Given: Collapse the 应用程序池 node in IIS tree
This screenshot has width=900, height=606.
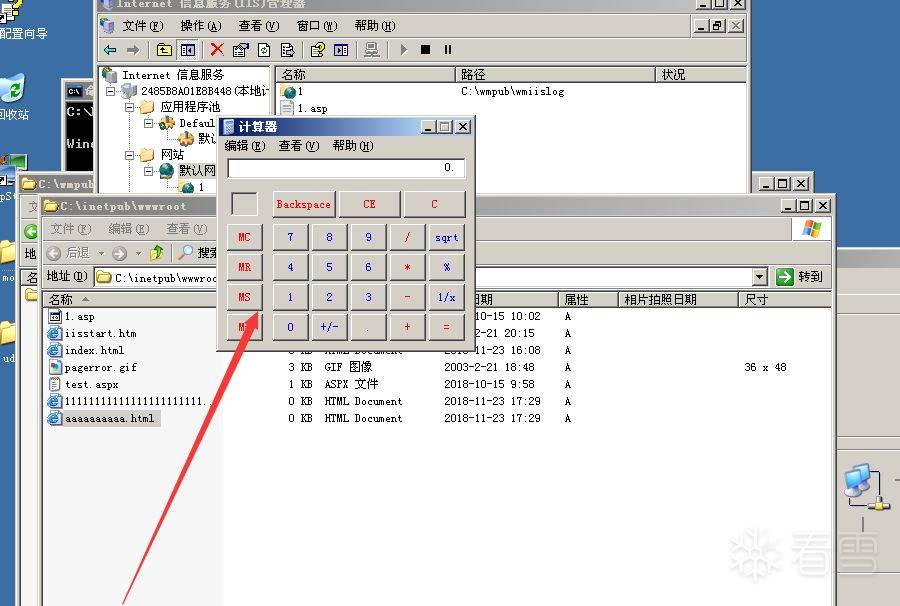Looking at the screenshot, I should point(130,107).
